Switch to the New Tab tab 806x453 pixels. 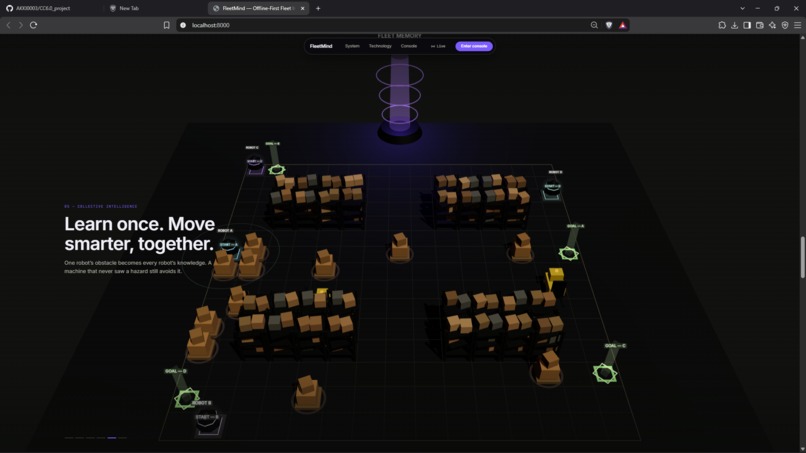[154, 8]
